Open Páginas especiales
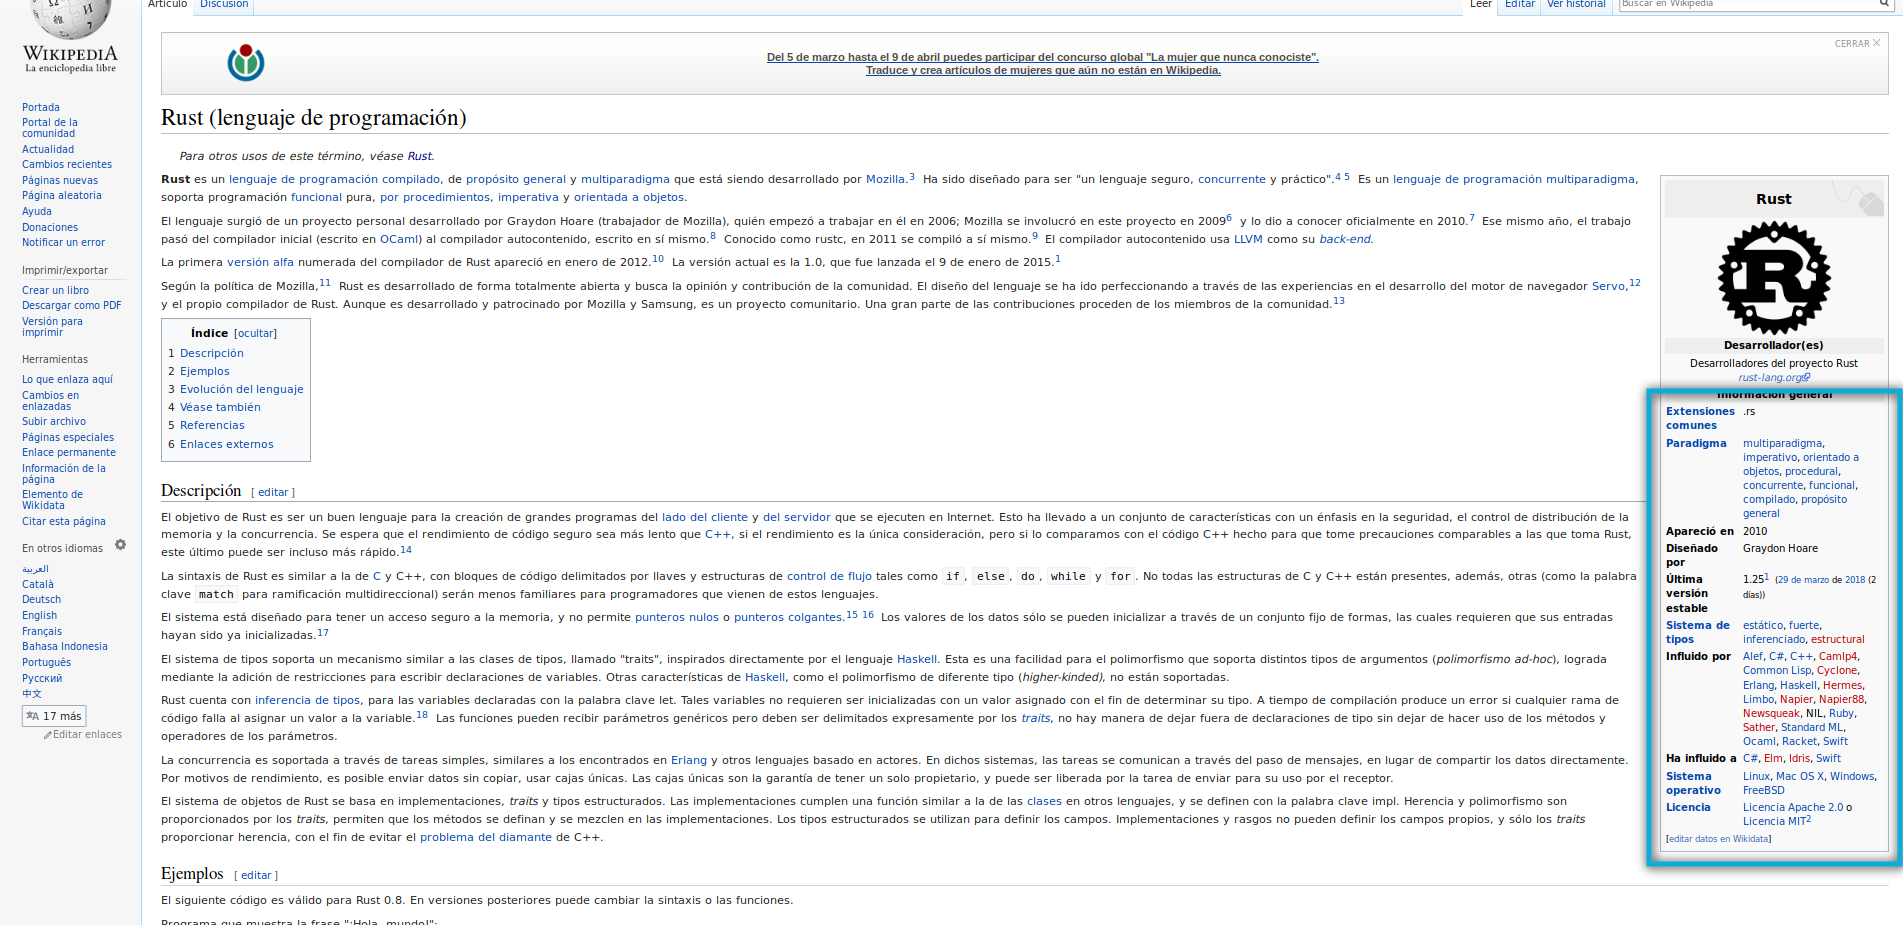This screenshot has height=925, width=1903. click(68, 438)
